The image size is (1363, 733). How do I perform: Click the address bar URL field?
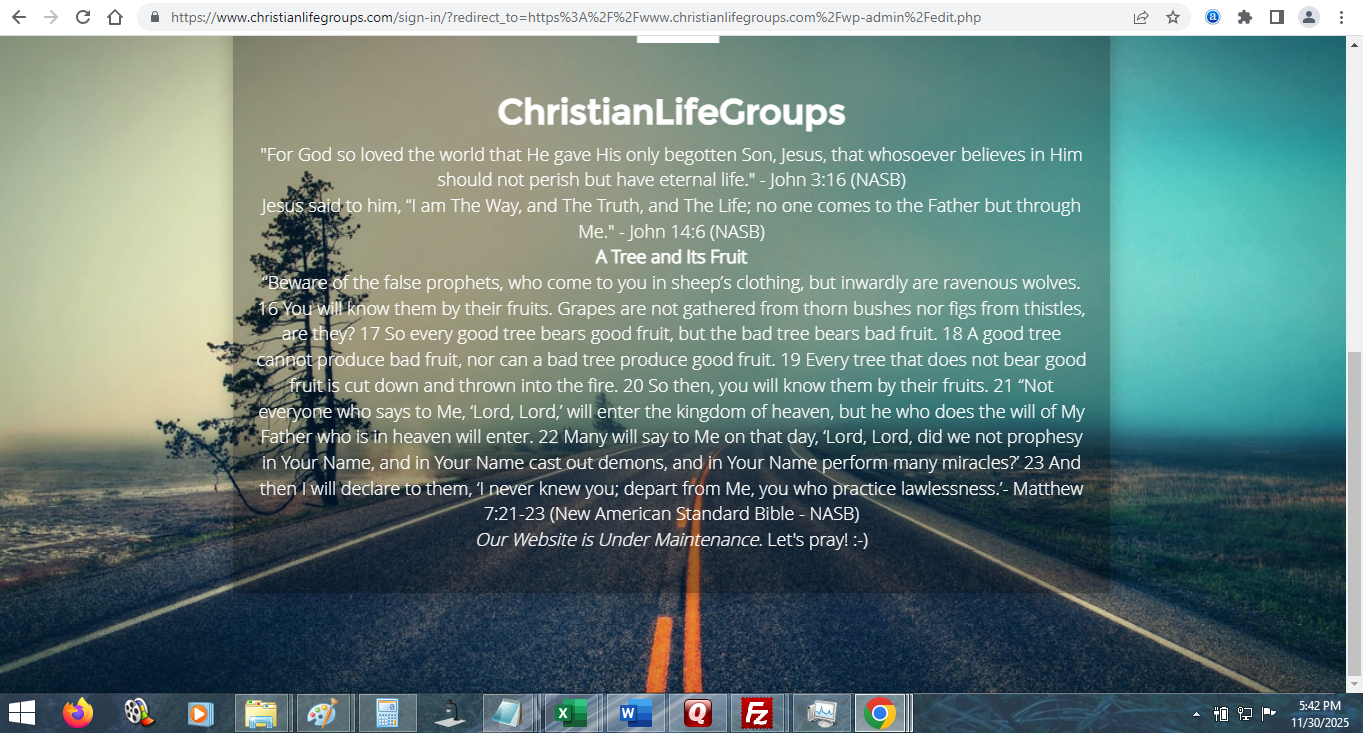point(600,17)
